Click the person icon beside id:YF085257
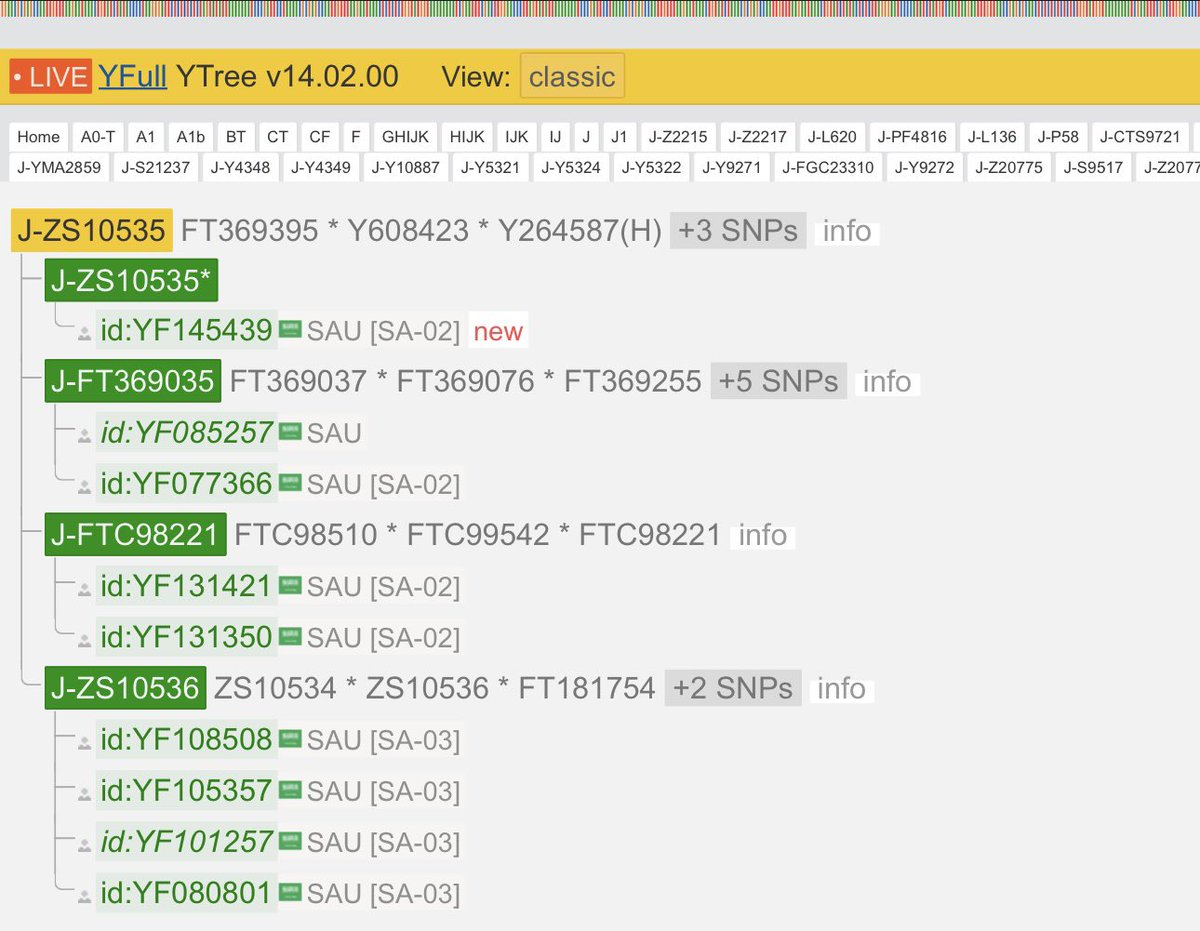The height and width of the screenshot is (931, 1200). coord(85,435)
